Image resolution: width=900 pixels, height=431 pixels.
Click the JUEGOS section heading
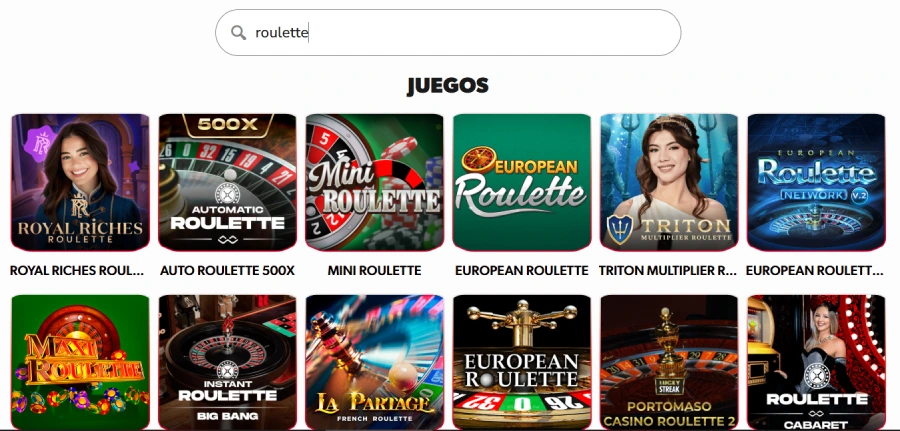click(448, 86)
